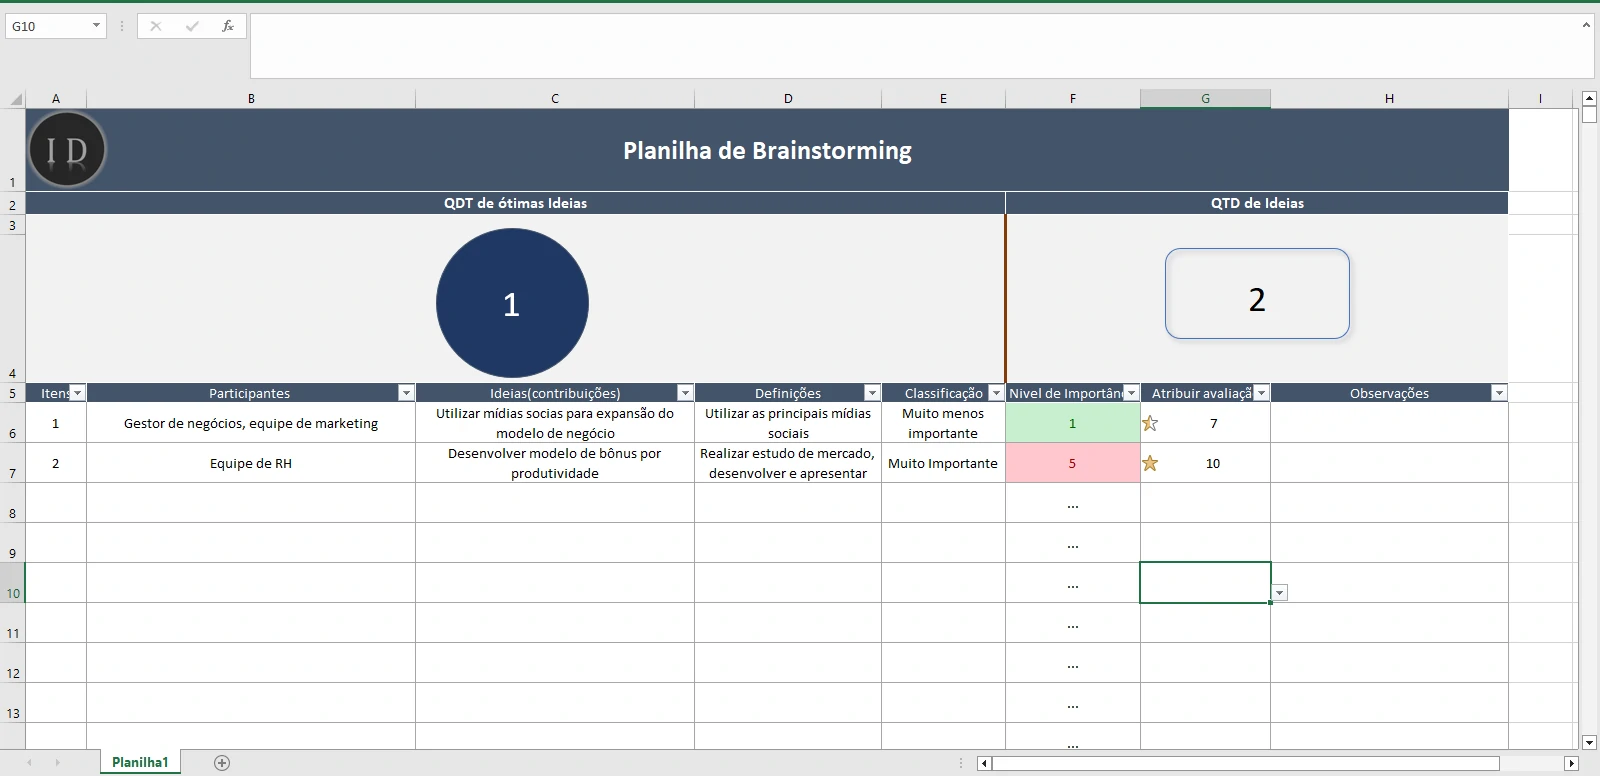Add a new sheet with plus icon
Screen dimensions: 1600x776
pos(222,763)
